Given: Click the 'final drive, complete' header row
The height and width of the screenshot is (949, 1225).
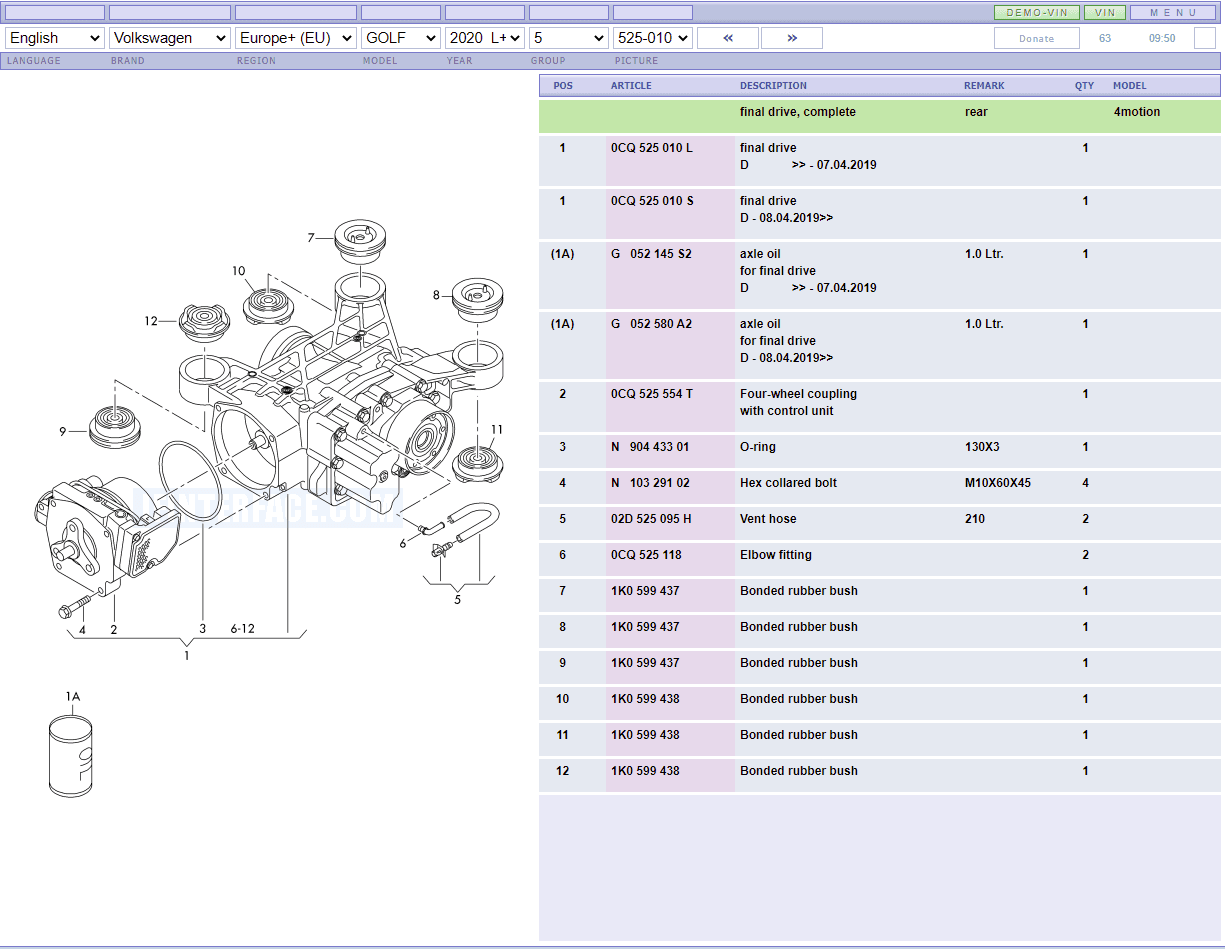Looking at the screenshot, I should click(880, 116).
